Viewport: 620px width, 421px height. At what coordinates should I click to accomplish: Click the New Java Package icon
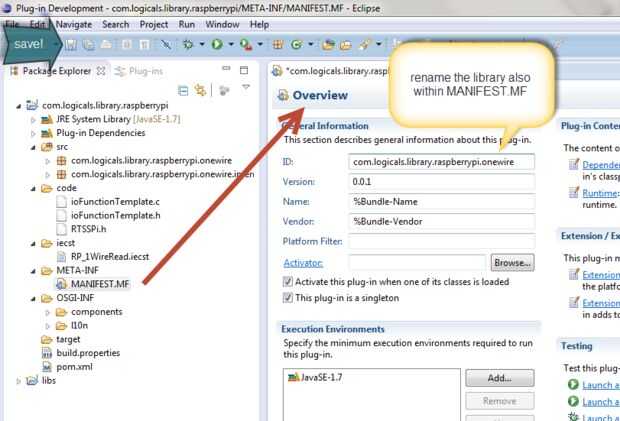[x=278, y=44]
